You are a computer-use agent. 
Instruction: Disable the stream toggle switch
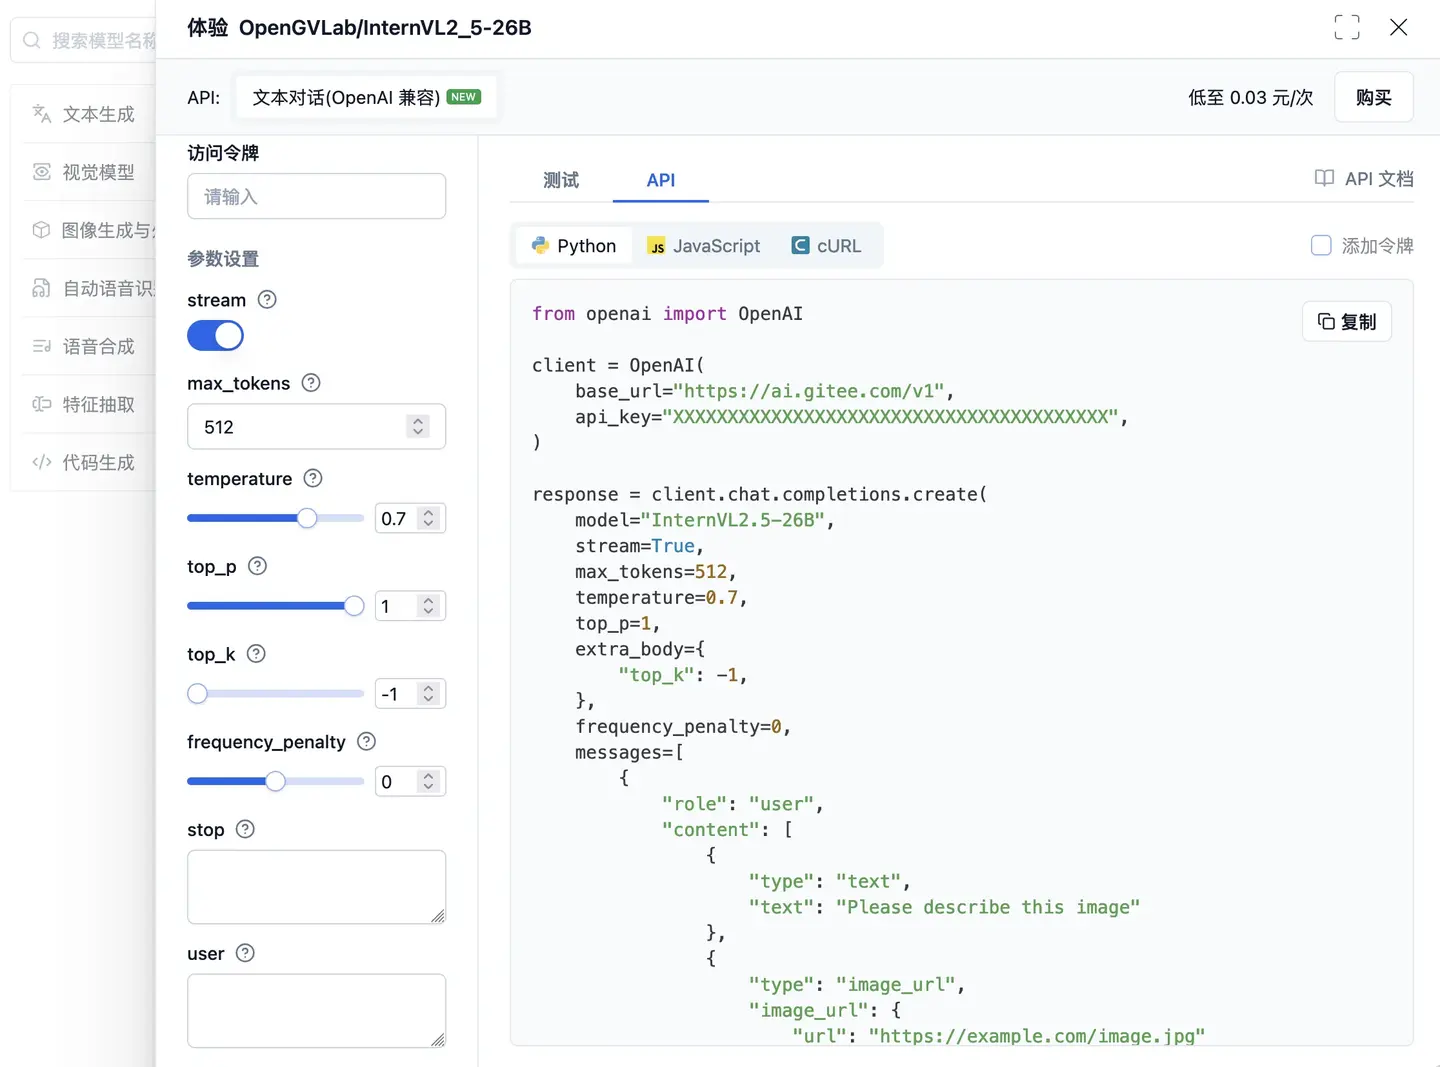[x=215, y=335]
